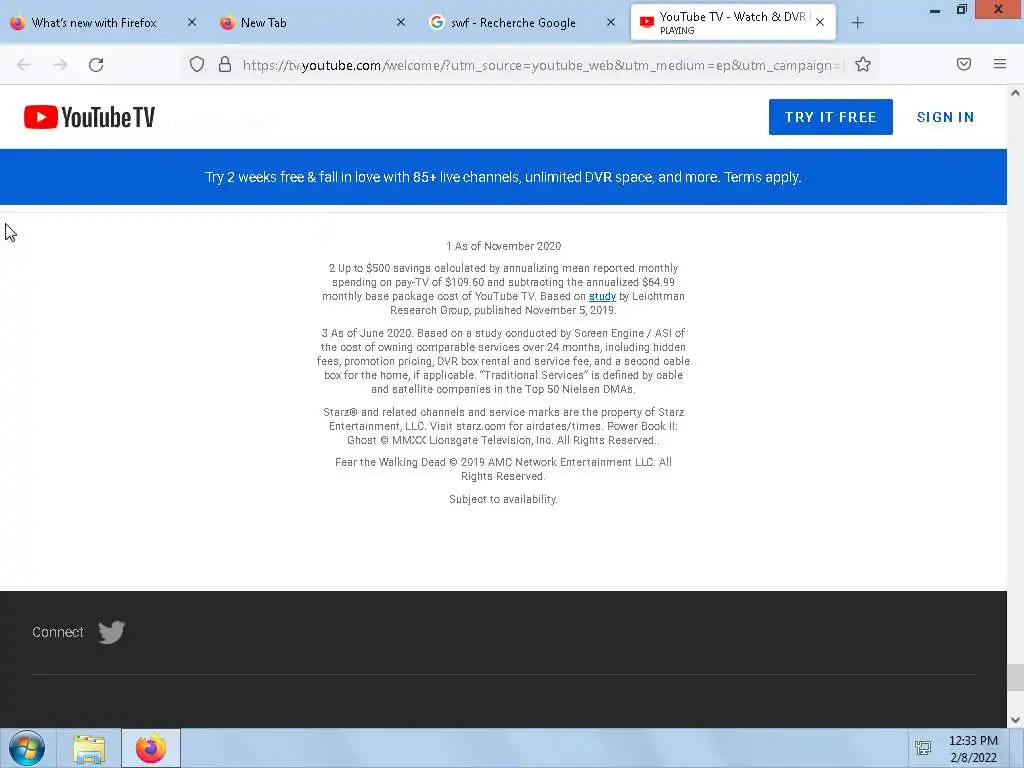Click the browser forward arrow
This screenshot has height=768, width=1024.
click(60, 65)
